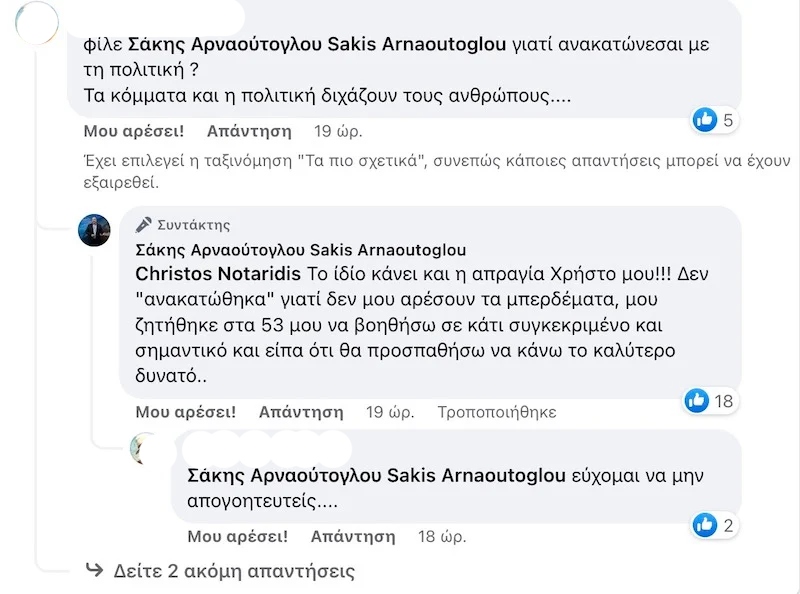800x594 pixels.
Task: Reply to the author's comment with Απάντηση
Action: point(301,412)
